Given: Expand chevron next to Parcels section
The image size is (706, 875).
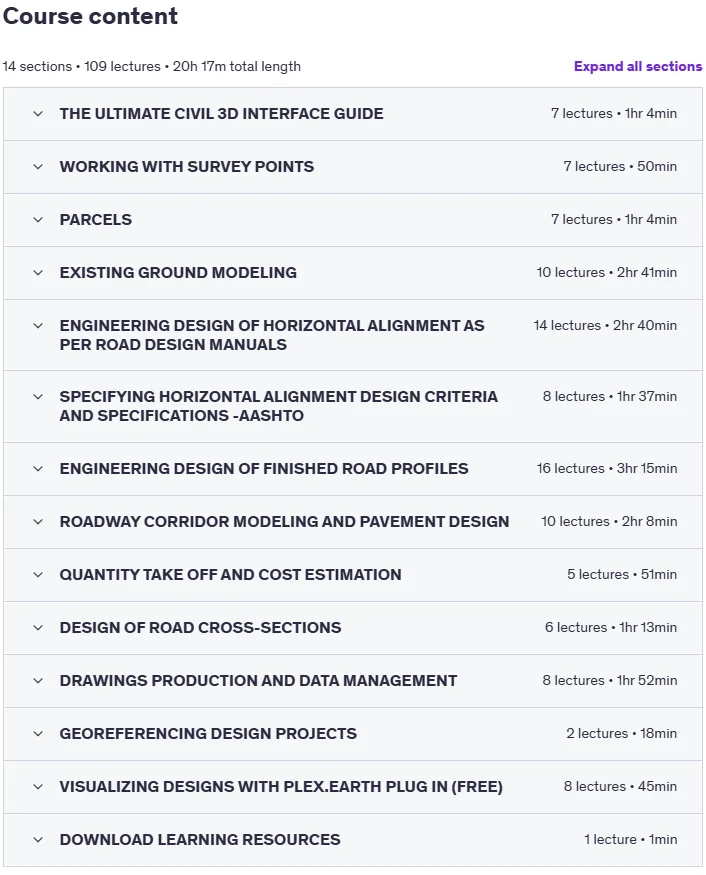Looking at the screenshot, I should tap(38, 220).
